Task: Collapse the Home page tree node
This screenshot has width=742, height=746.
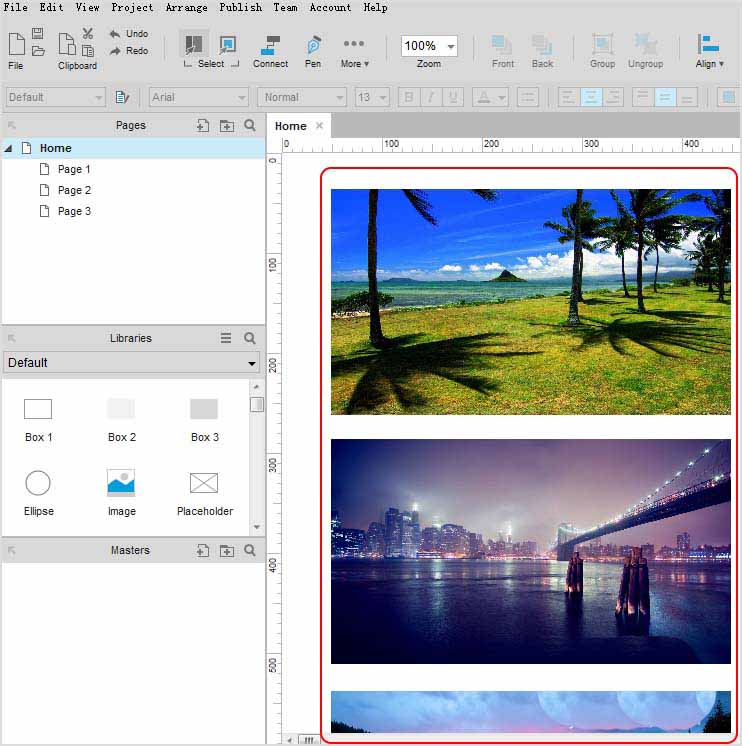Action: tap(9, 149)
